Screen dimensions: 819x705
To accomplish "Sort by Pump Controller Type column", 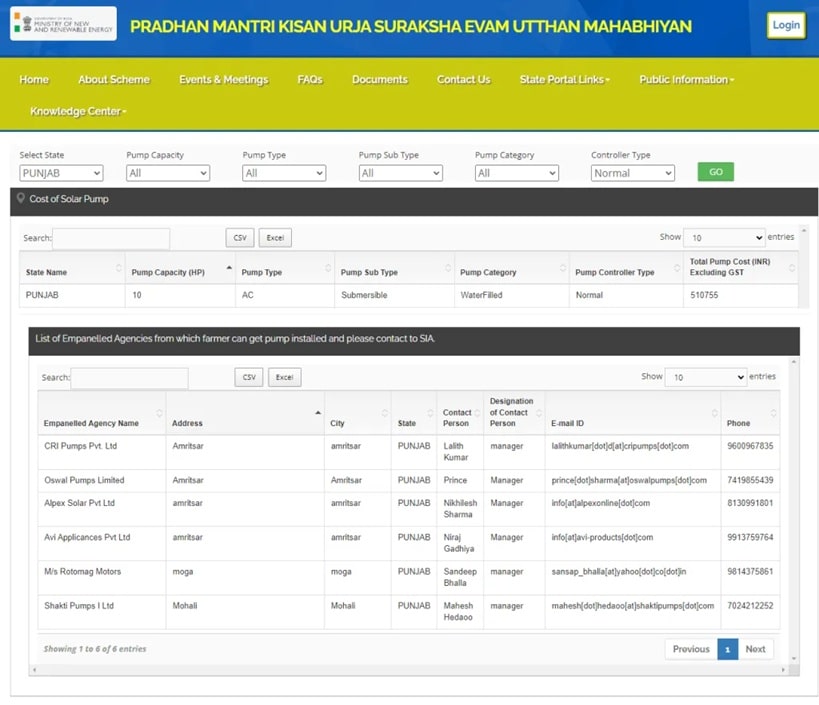I will click(x=626, y=268).
